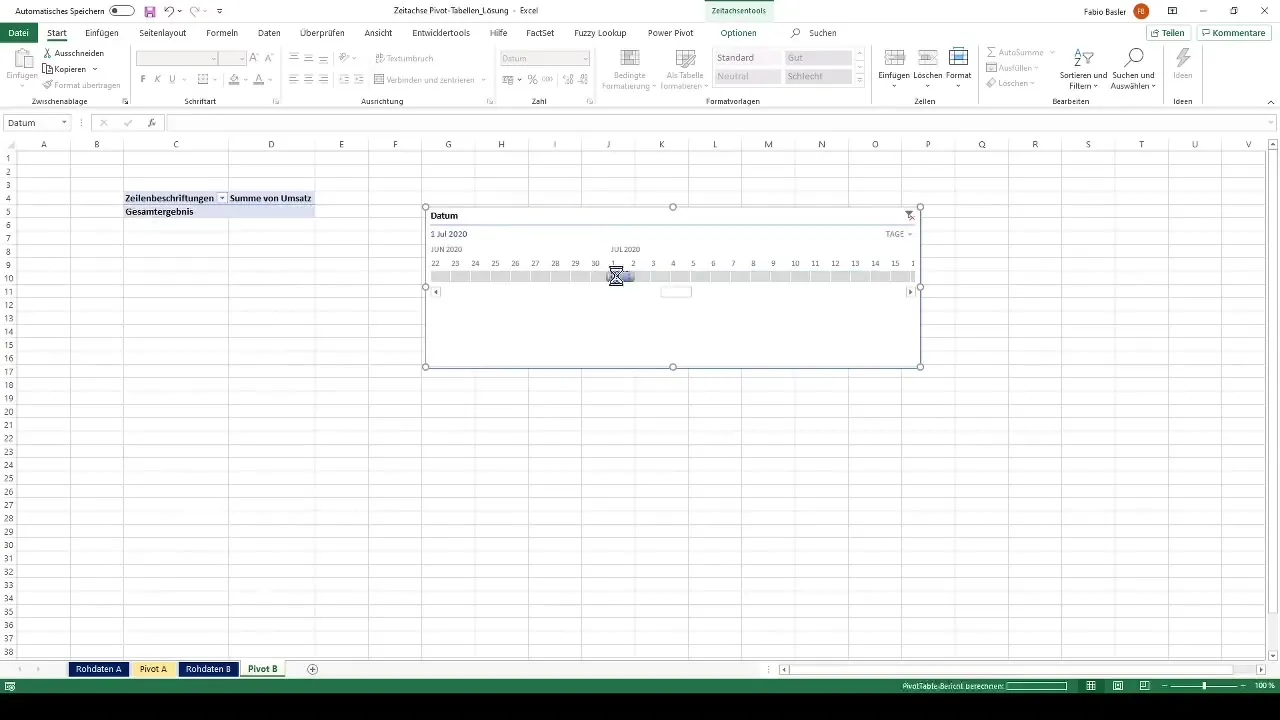This screenshot has height=720, width=1280.
Task: Toggle underline U formatting
Action: pos(172,80)
